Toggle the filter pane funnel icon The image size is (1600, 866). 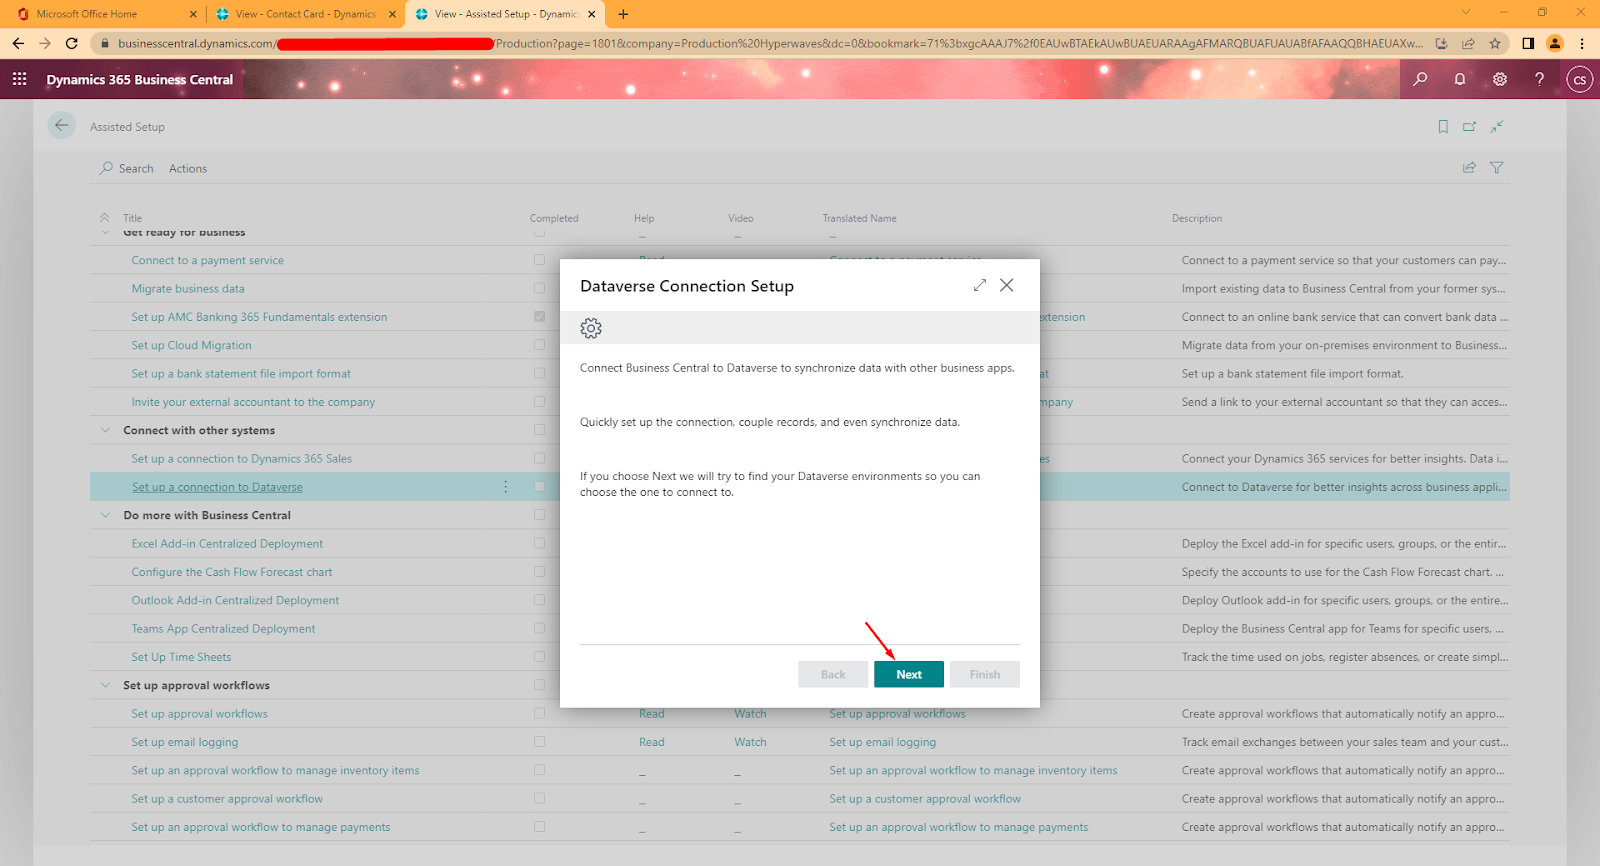1497,168
